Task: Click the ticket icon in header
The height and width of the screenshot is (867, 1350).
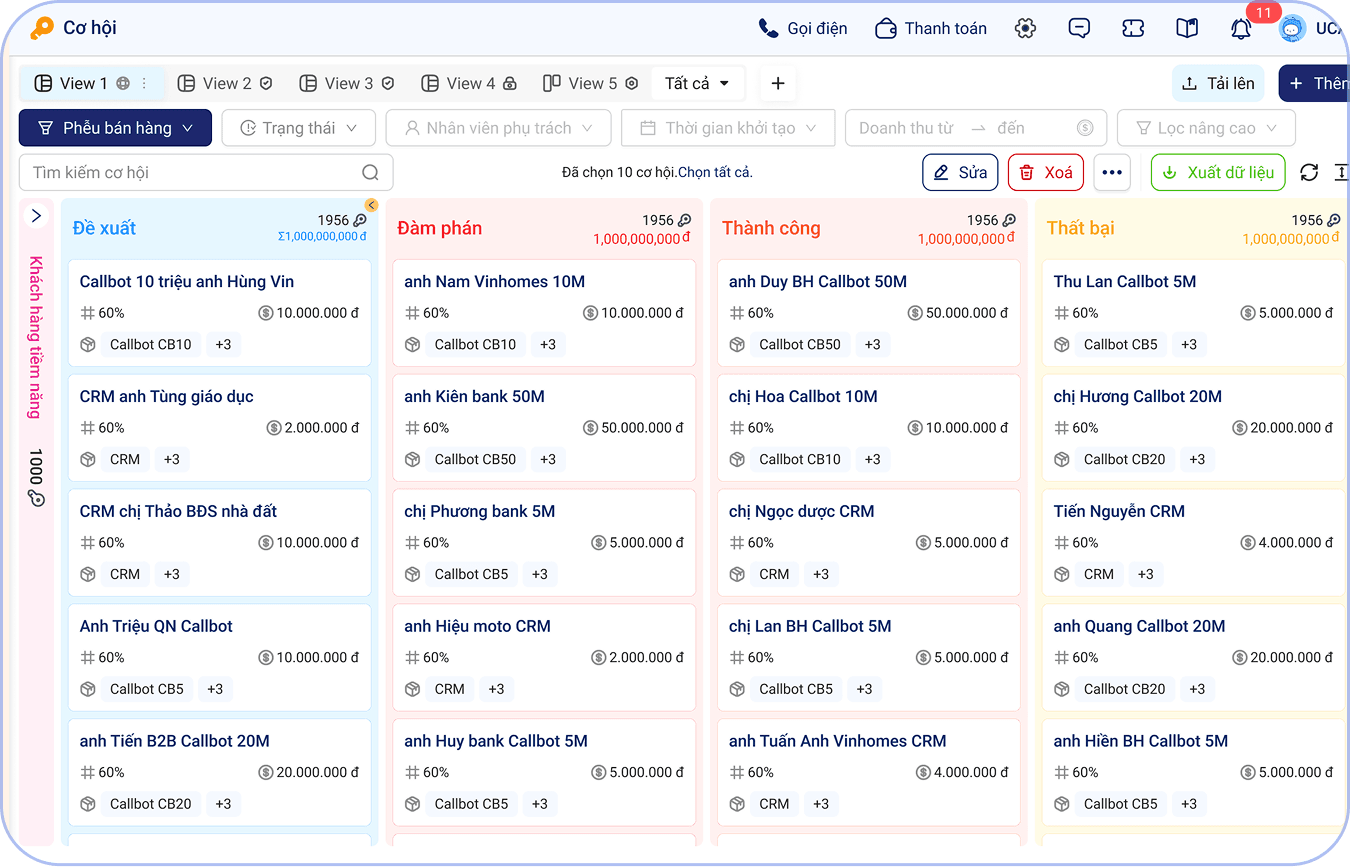Action: click(1133, 29)
